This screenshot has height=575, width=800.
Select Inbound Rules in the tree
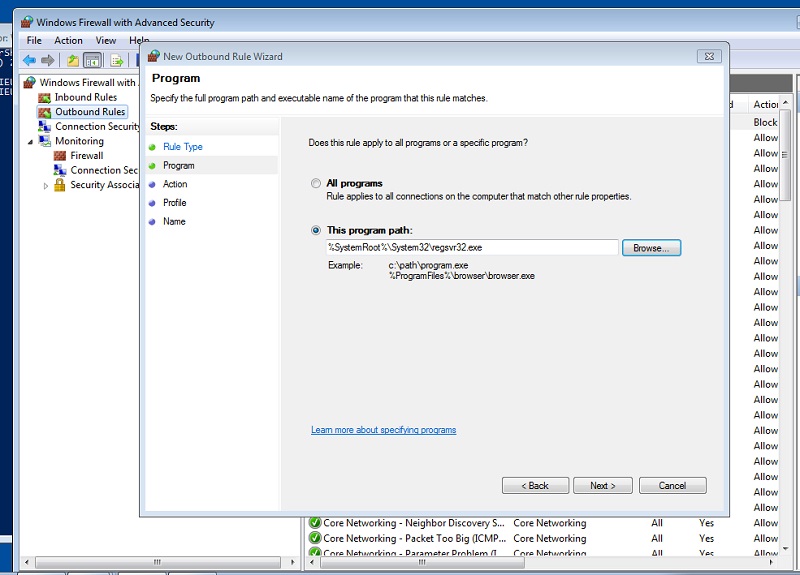86,97
